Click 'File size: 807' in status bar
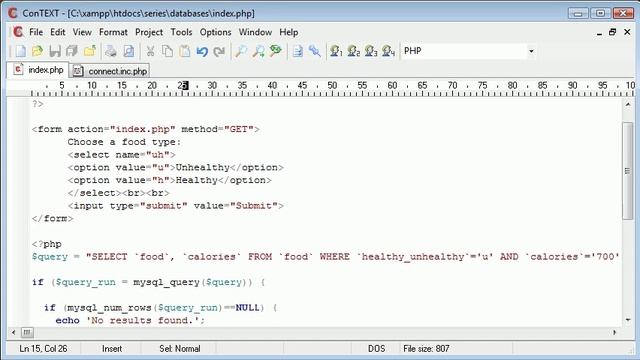This screenshot has height=360, width=640. coord(426,349)
